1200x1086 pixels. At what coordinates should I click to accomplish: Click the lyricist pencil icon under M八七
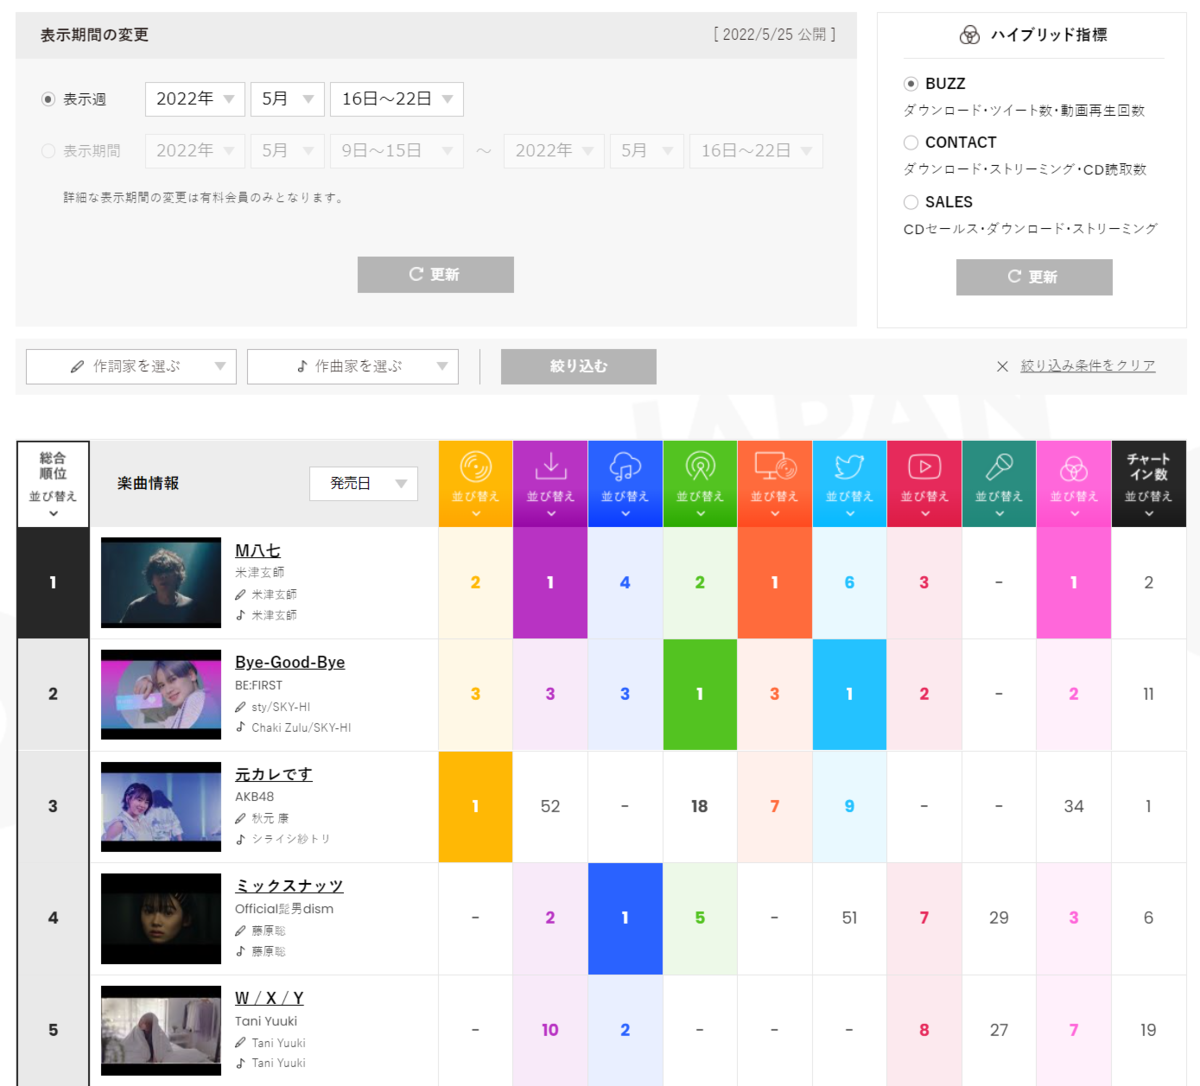pos(240,594)
